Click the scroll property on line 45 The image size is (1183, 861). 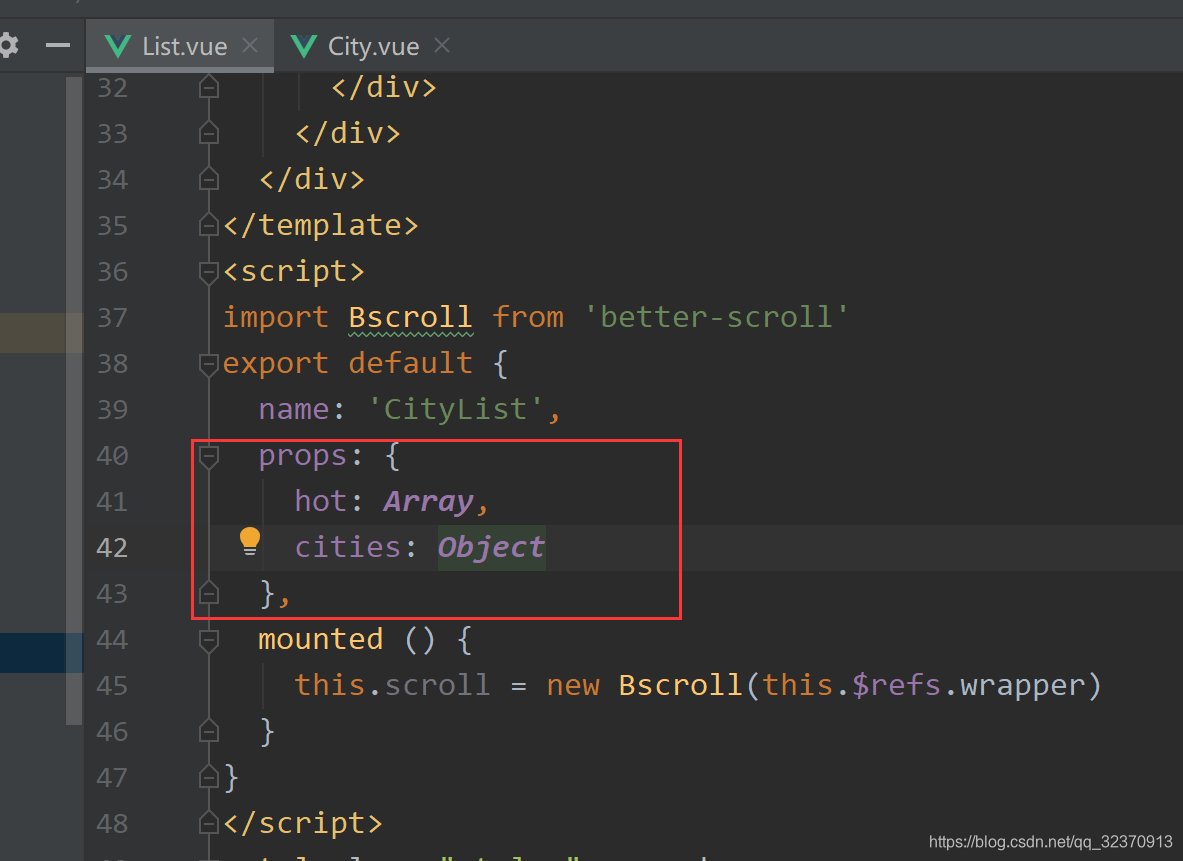[x=437, y=685]
